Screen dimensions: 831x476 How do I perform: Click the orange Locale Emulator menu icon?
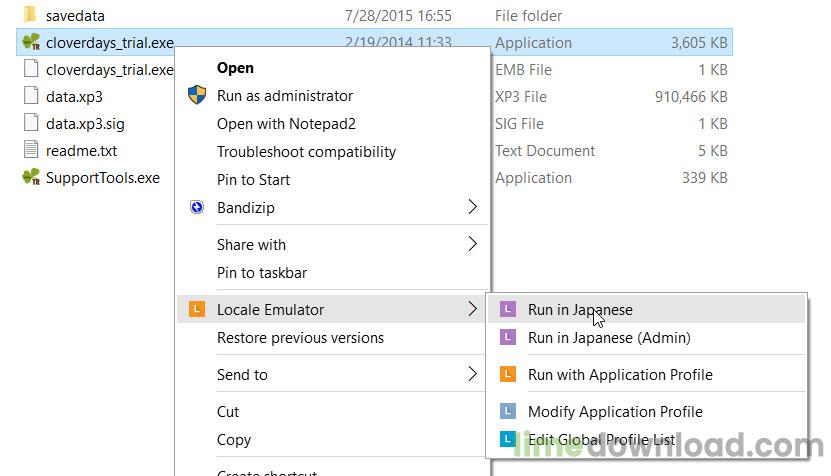point(196,310)
